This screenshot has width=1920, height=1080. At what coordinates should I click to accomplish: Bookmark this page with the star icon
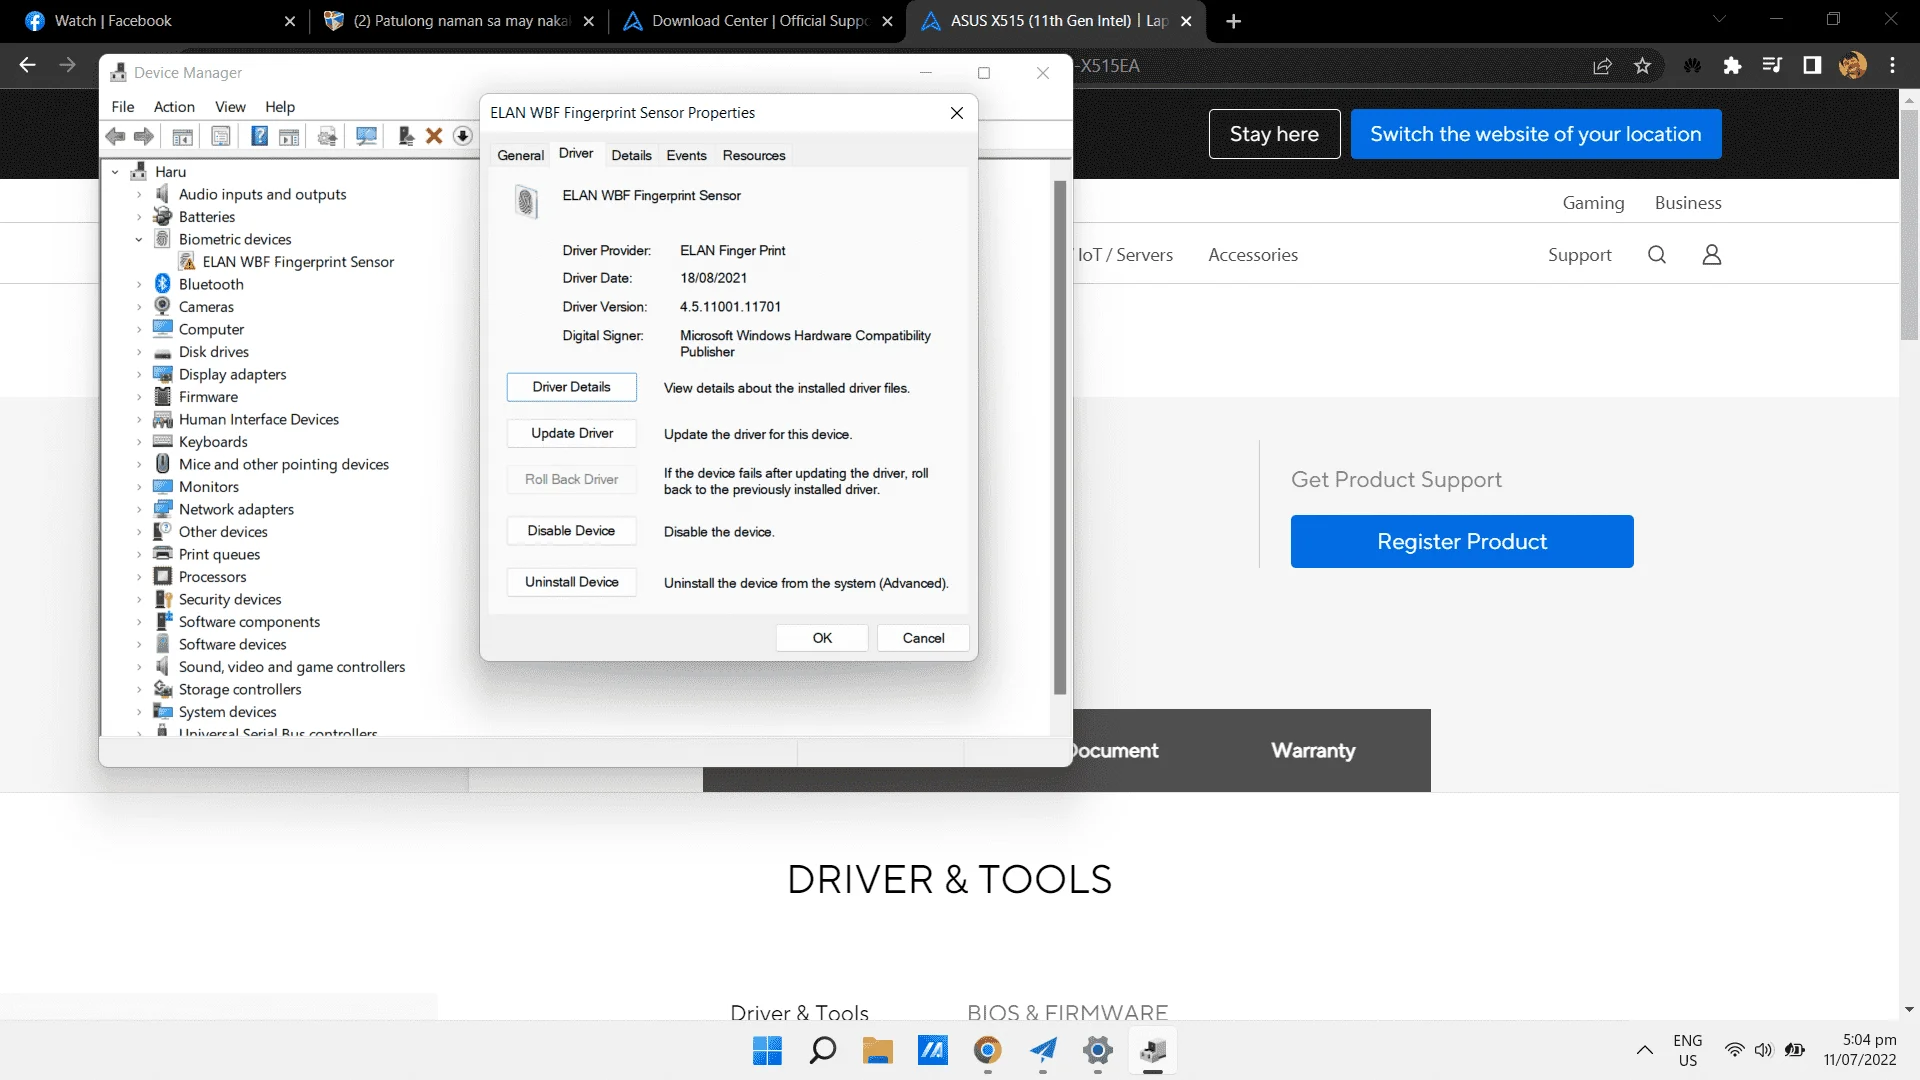1642,66
